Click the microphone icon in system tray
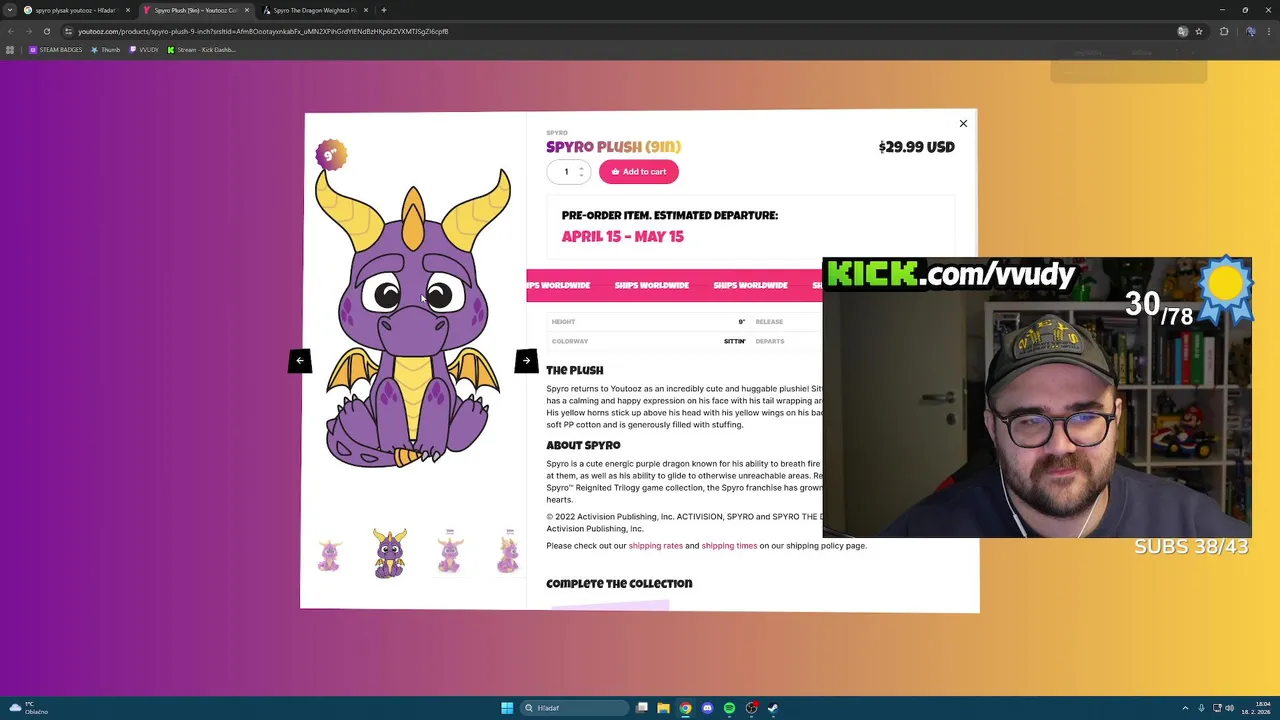The height and width of the screenshot is (720, 1280). point(1201,708)
